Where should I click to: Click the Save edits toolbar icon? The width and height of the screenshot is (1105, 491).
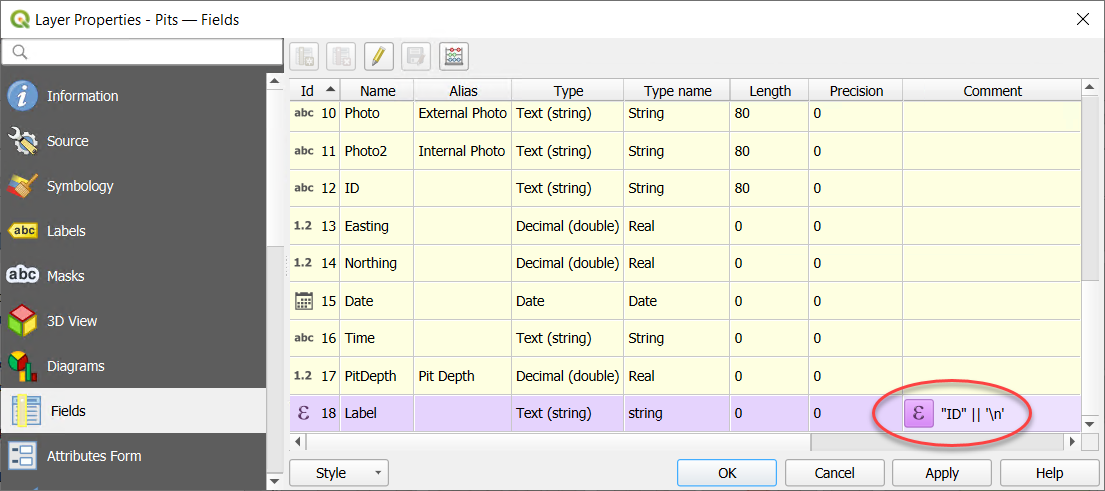(x=416, y=57)
